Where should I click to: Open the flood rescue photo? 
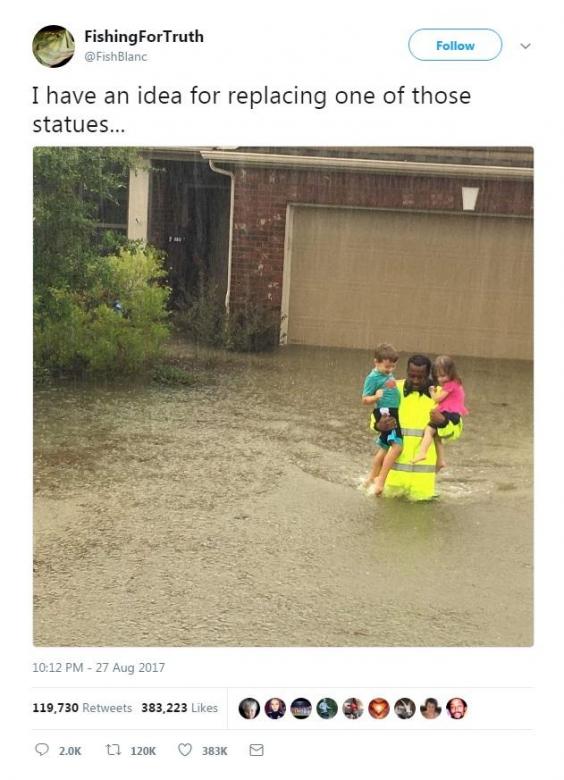(283, 396)
